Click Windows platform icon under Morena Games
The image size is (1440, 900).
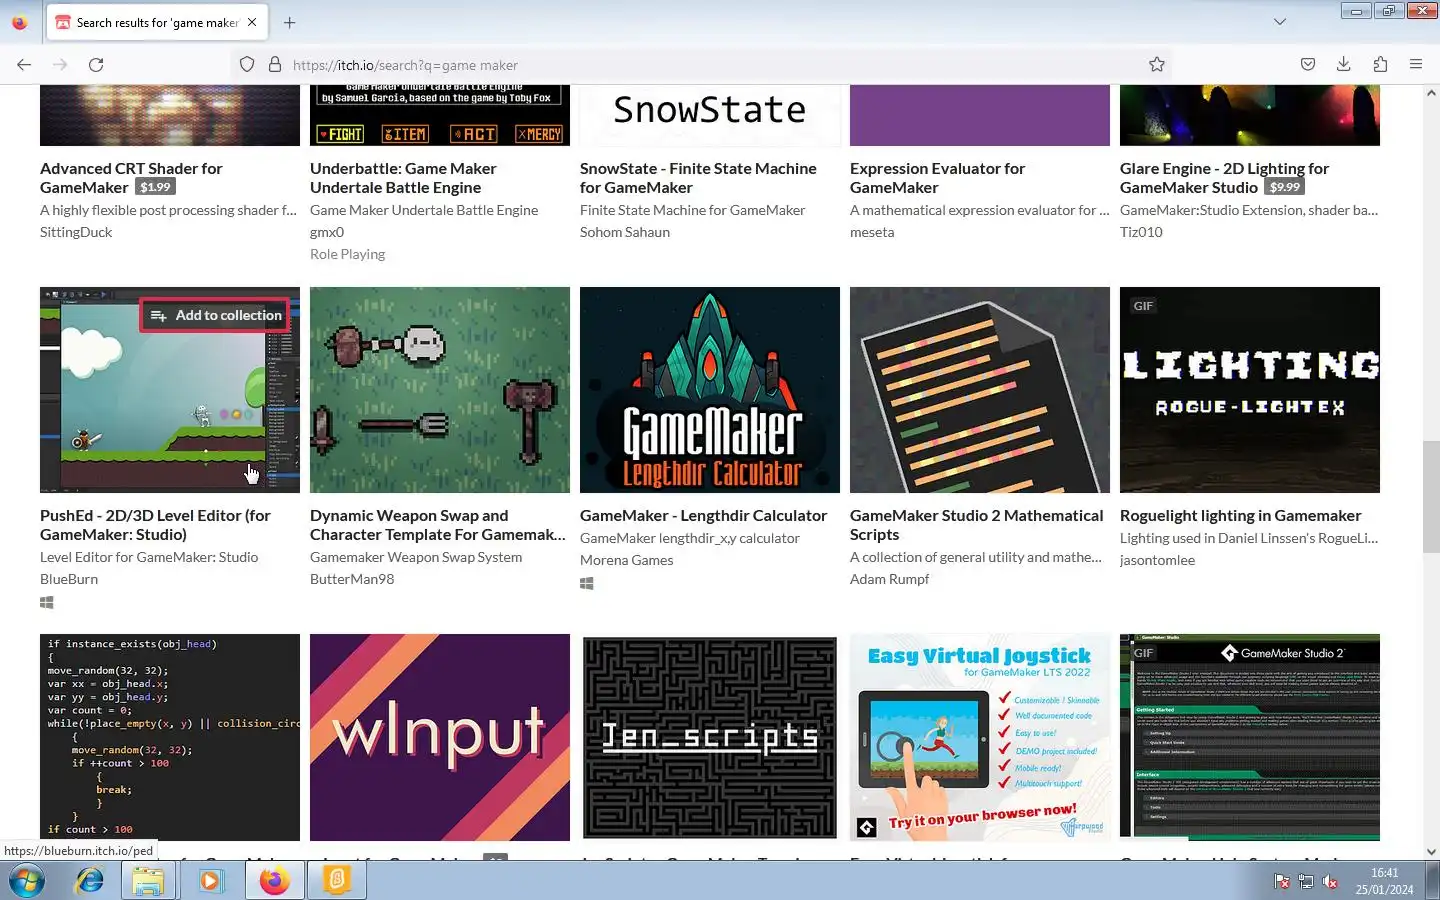point(586,584)
